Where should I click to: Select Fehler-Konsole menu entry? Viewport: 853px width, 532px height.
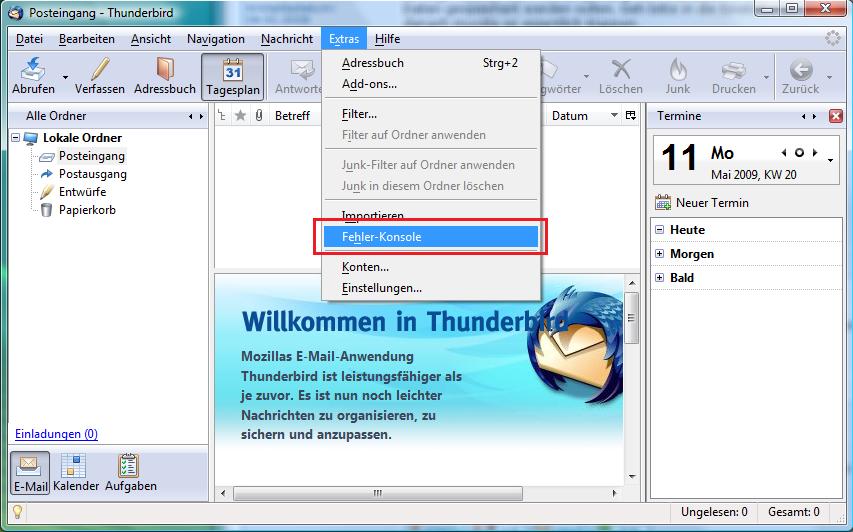click(430, 237)
